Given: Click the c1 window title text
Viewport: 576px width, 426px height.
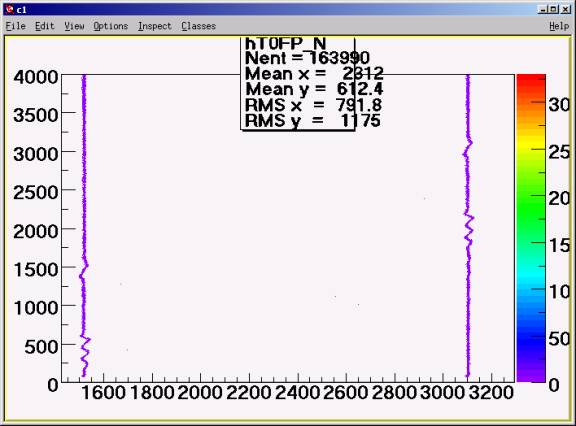Looking at the screenshot, I should click(x=21, y=10).
